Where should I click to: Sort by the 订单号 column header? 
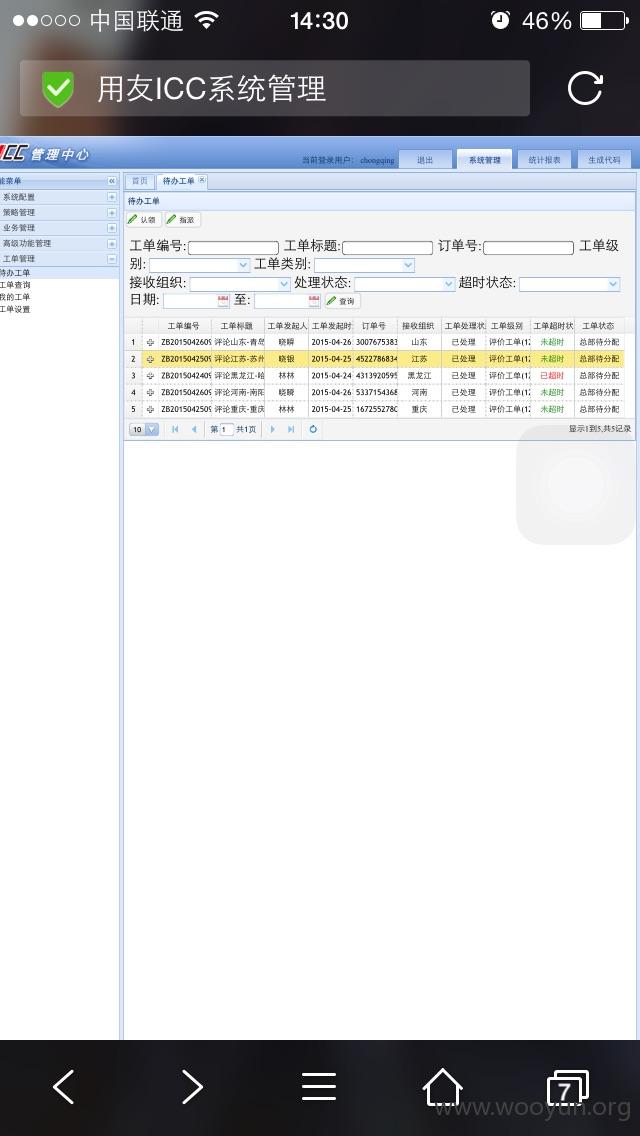[x=375, y=326]
